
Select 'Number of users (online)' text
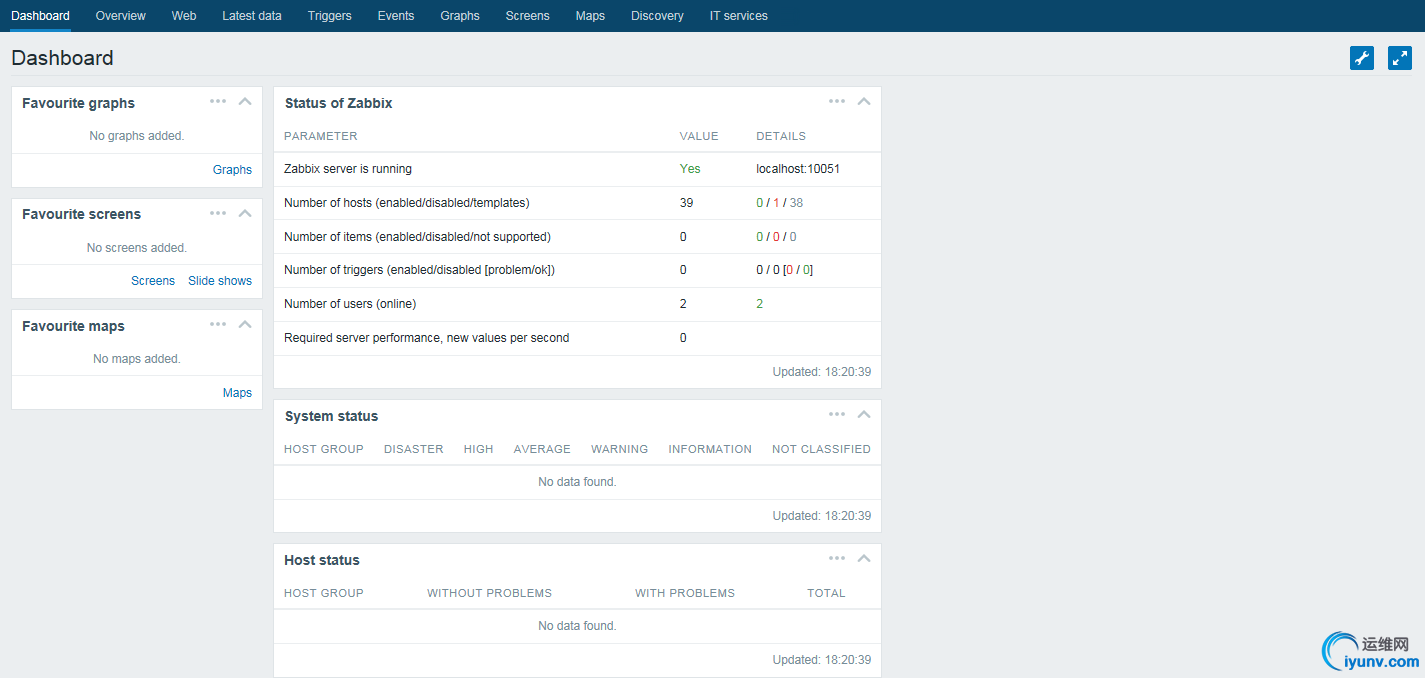tap(350, 304)
